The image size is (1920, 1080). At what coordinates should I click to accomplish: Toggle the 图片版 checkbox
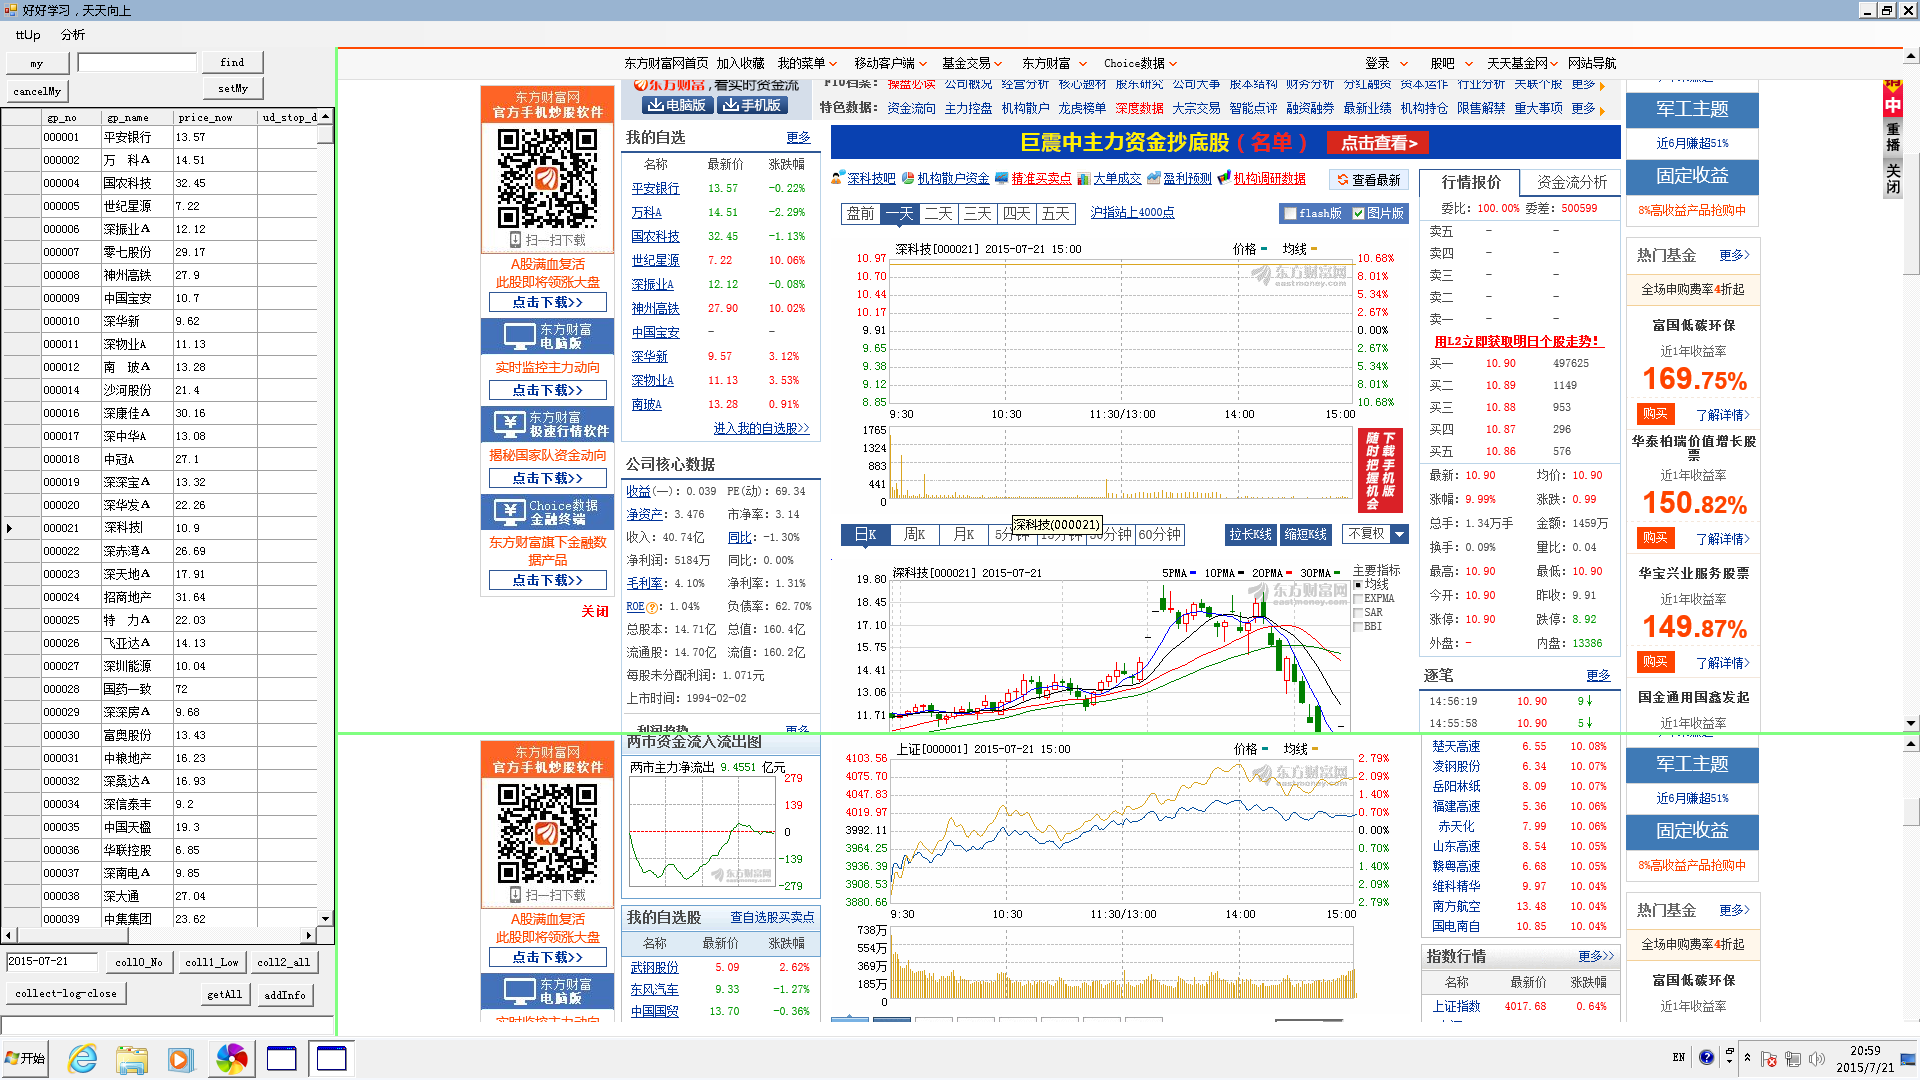(x=1358, y=213)
